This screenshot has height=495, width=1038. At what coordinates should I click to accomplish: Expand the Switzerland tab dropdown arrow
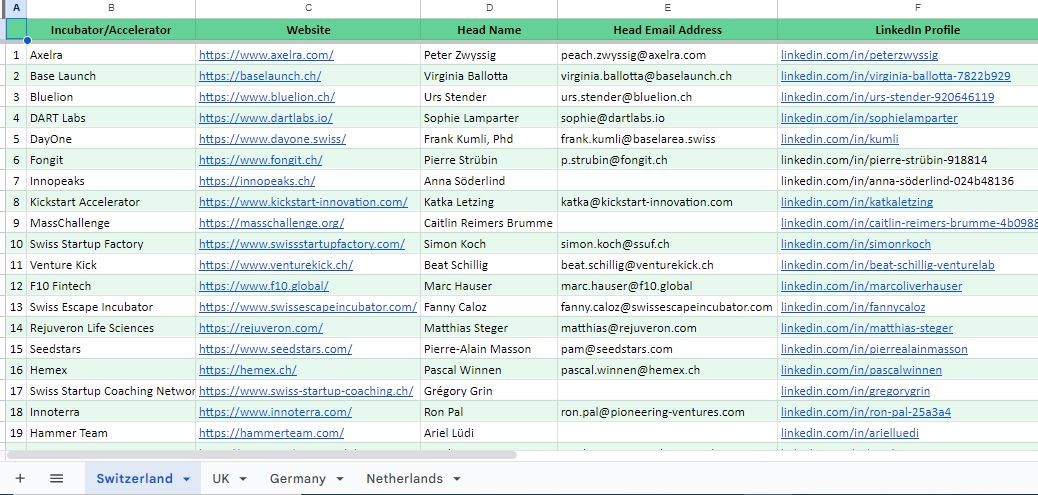click(187, 479)
